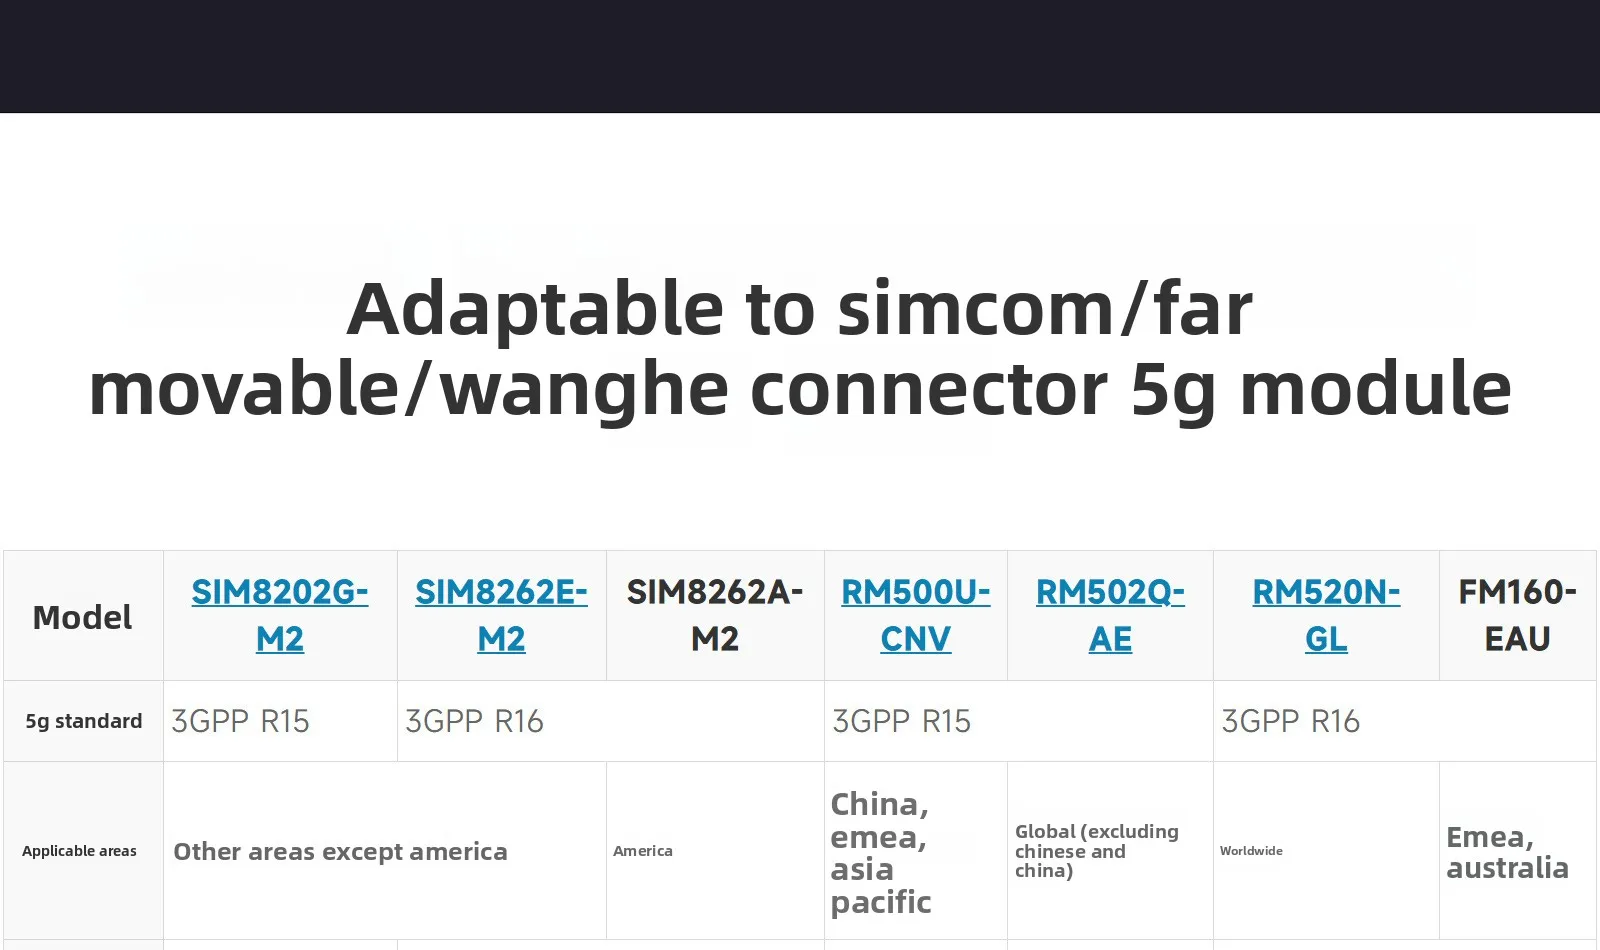Click 3GPP R16 under SIM8262E-M2 column
The image size is (1600, 950).
coord(475,721)
